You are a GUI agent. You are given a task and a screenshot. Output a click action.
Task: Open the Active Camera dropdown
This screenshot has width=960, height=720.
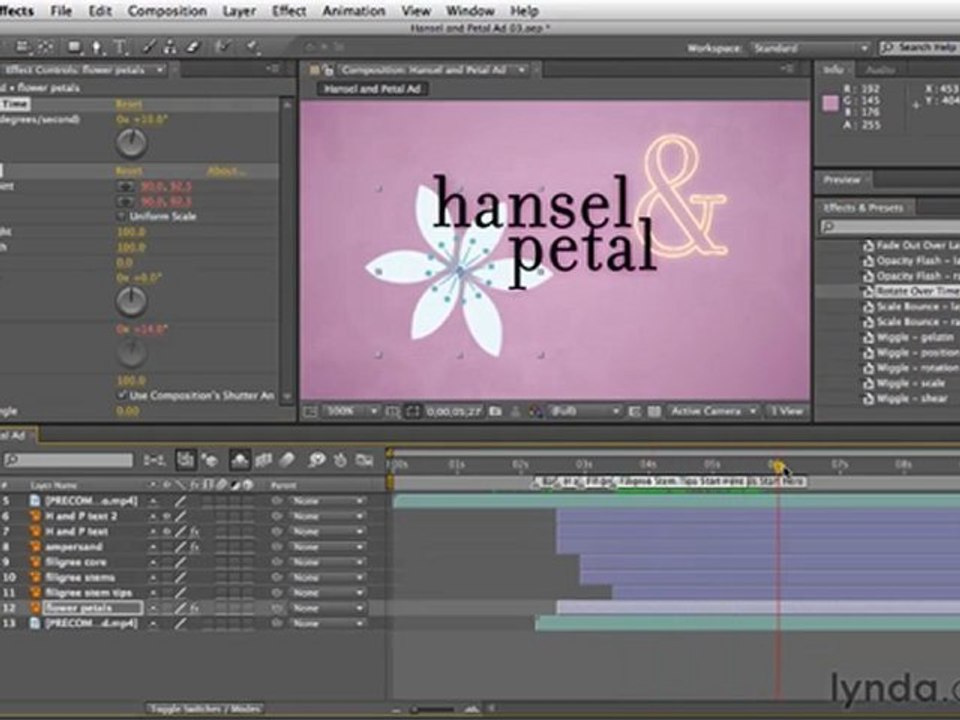[705, 411]
